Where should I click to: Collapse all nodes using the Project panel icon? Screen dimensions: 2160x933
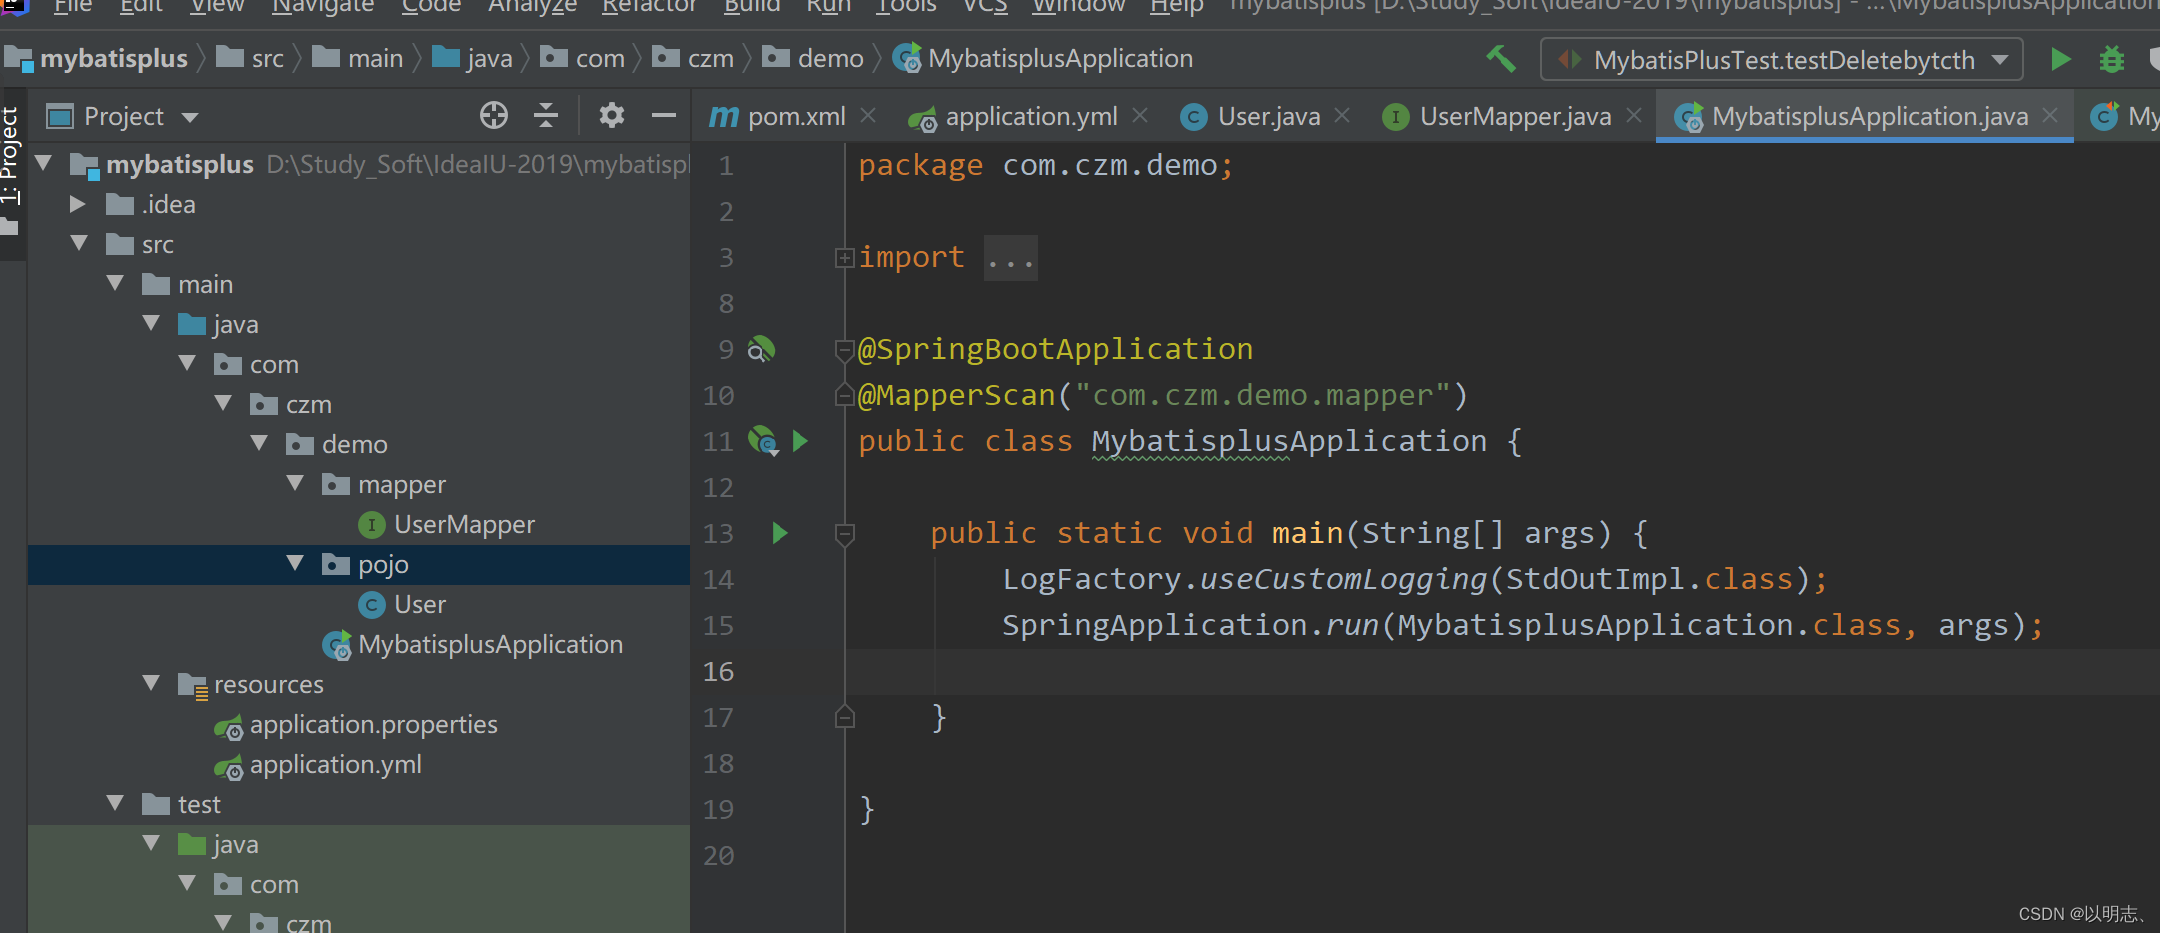pos(545,115)
